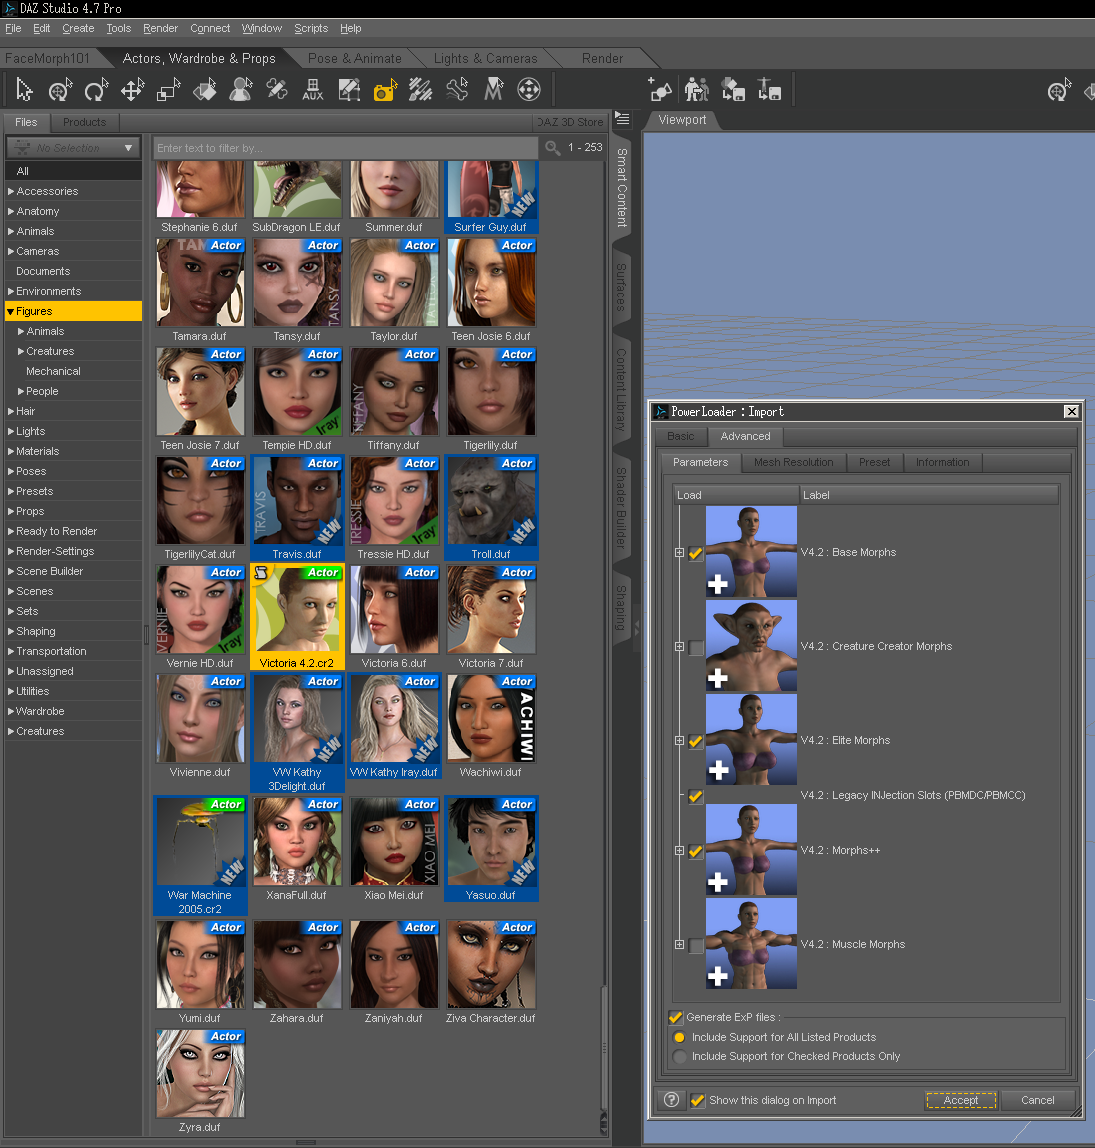The height and width of the screenshot is (1148, 1095).
Task: Expand the Morphs++ tree node
Action: click(679, 851)
